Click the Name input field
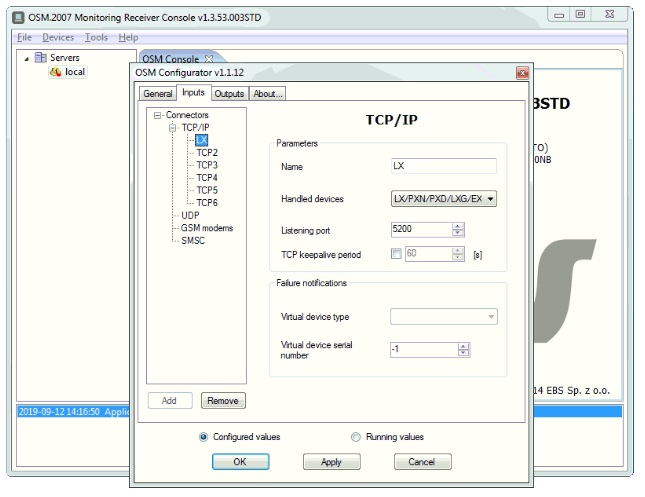Image resolution: width=645 pixels, height=497 pixels. pyautogui.click(x=443, y=166)
